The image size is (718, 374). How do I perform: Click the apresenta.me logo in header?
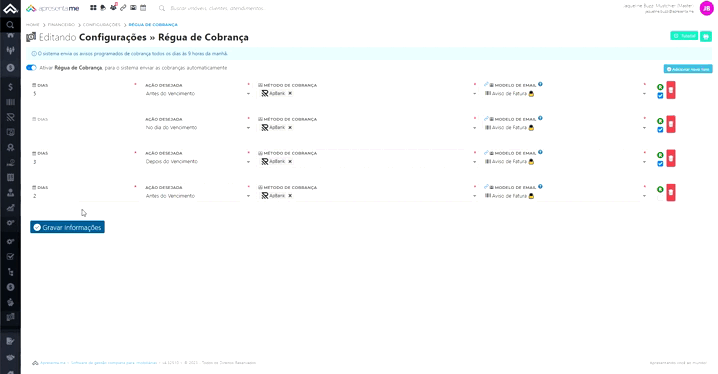(x=53, y=8)
